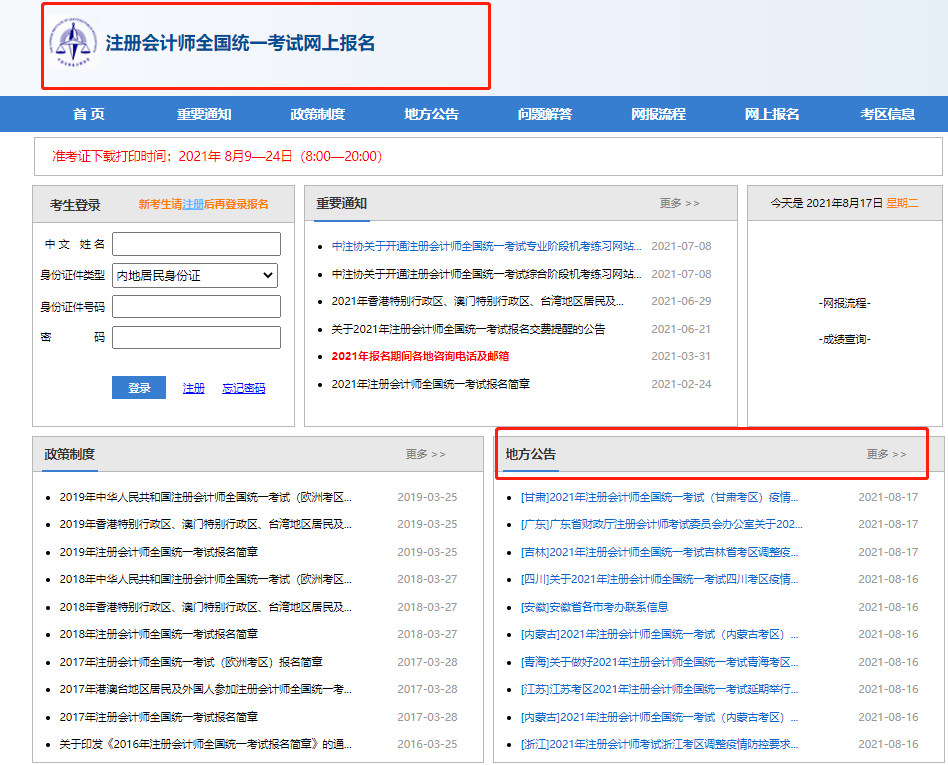Open 2017年注册会计师全国统一考试(欧洲考区)报名简章

(x=191, y=662)
